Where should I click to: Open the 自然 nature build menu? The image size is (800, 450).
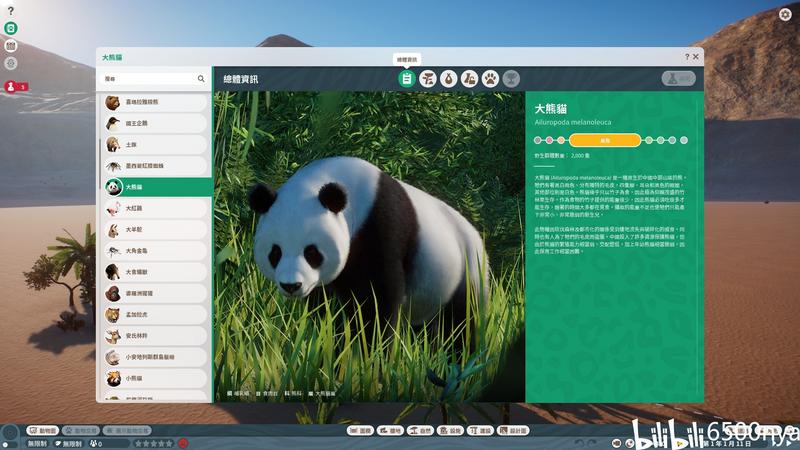point(420,431)
